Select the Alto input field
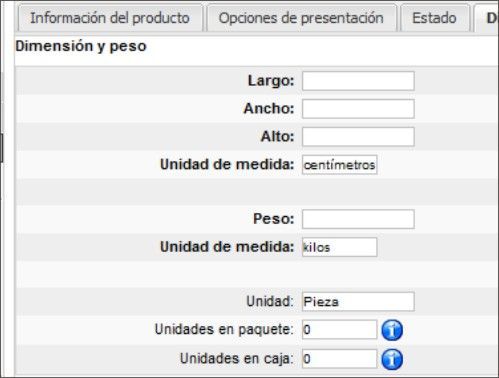 coord(358,137)
